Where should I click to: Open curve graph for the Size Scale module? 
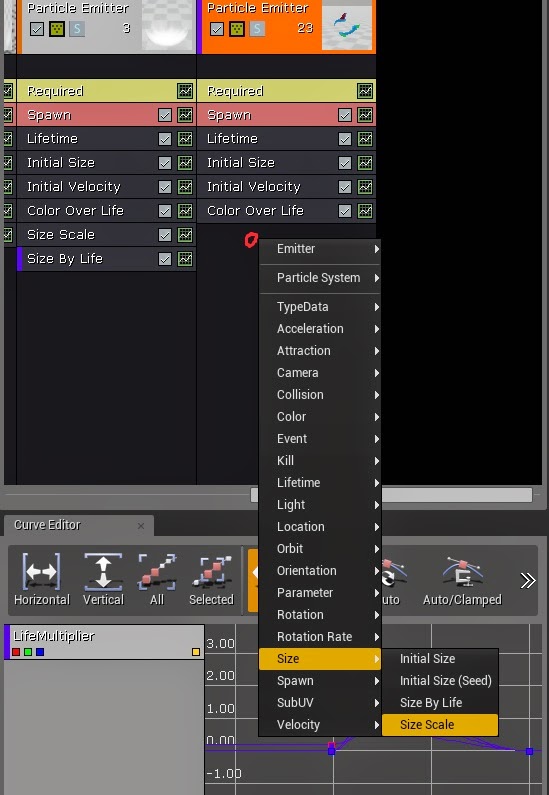[x=185, y=235]
